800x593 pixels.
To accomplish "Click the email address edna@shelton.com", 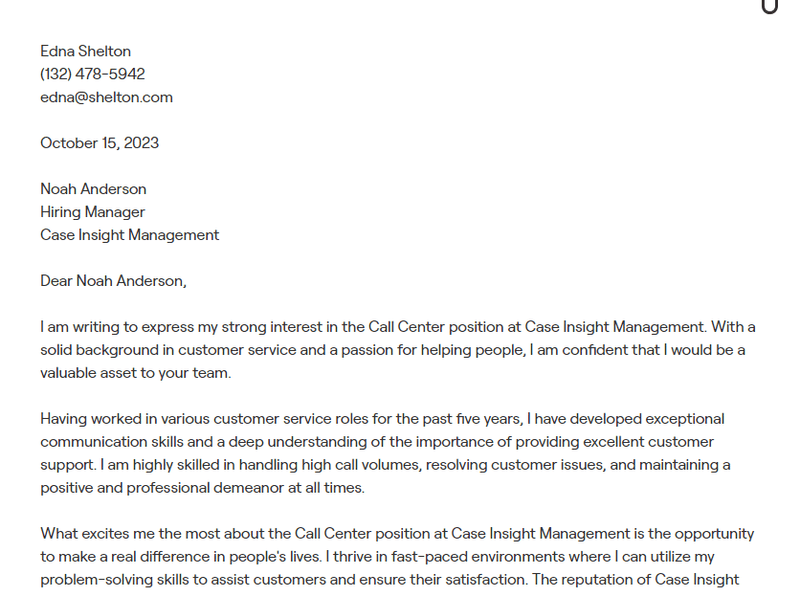I will (x=106, y=97).
